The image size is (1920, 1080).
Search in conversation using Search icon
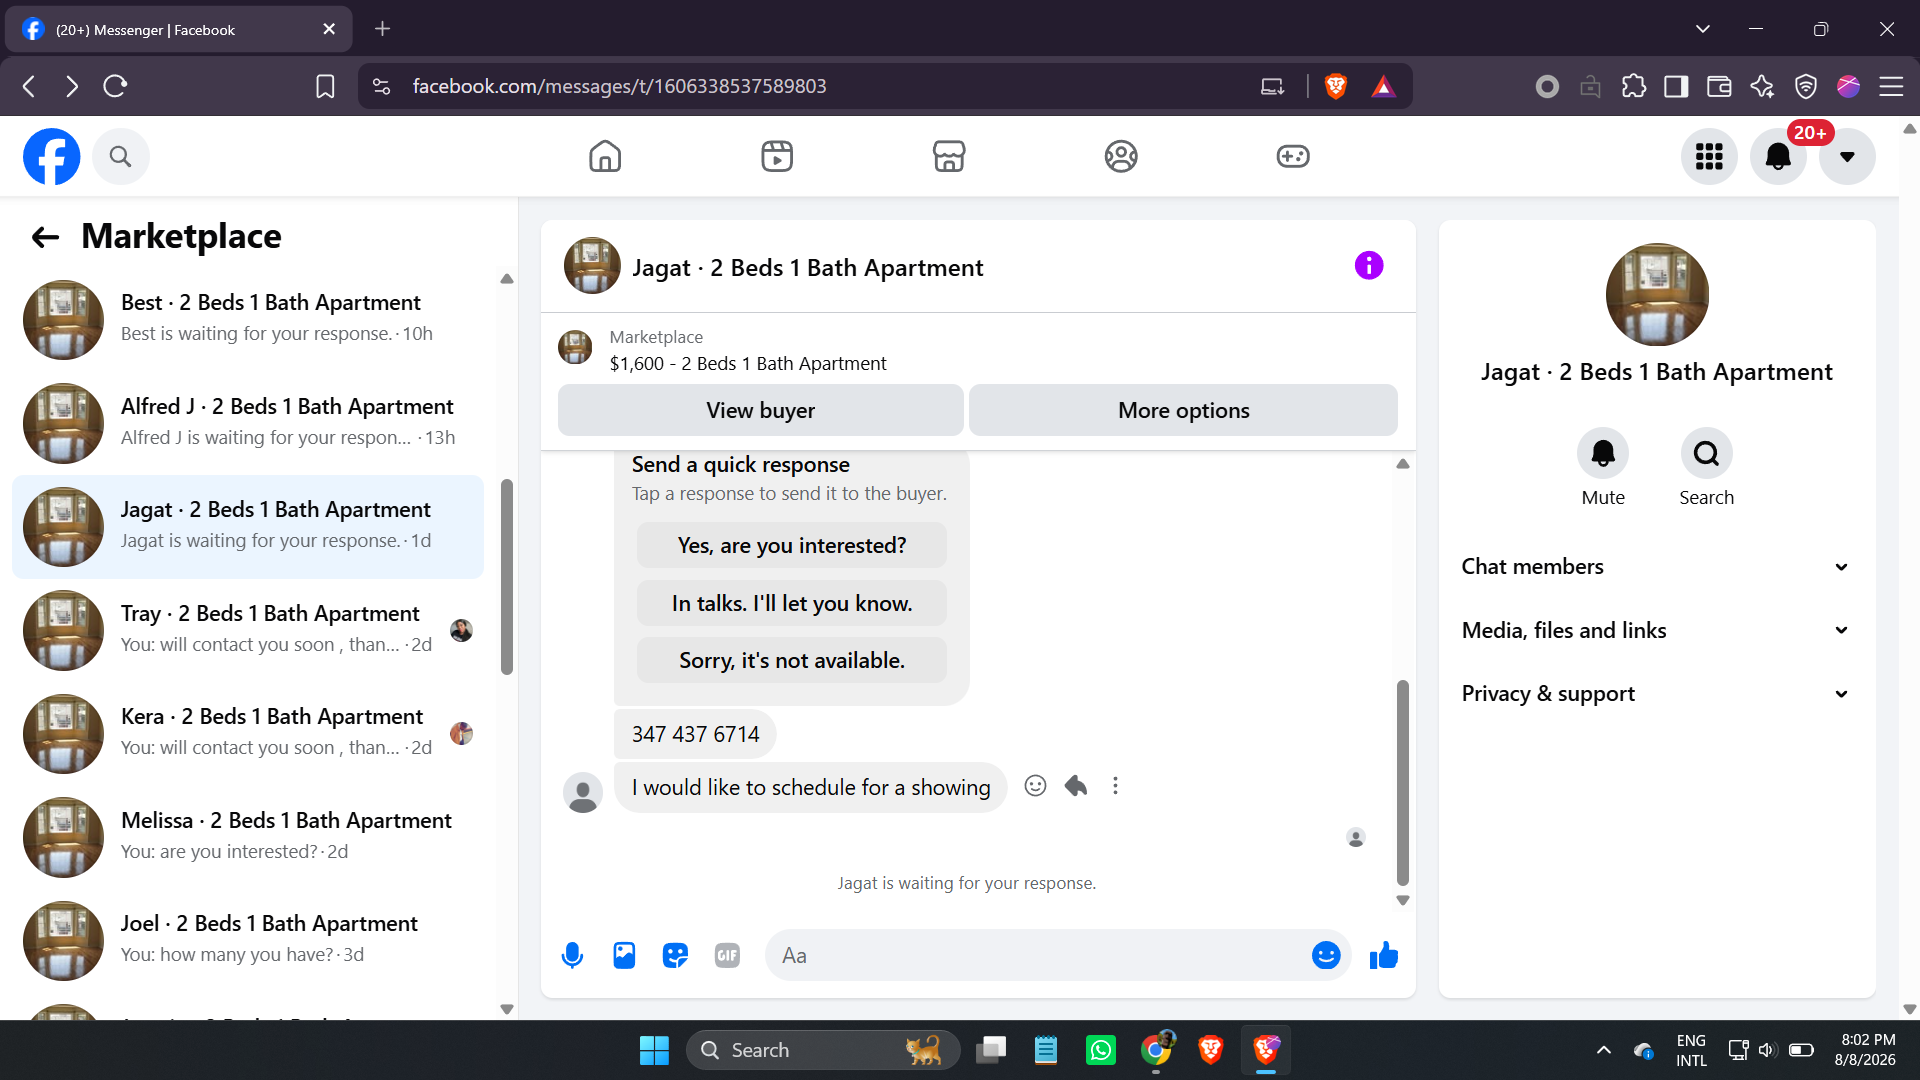(1706, 454)
